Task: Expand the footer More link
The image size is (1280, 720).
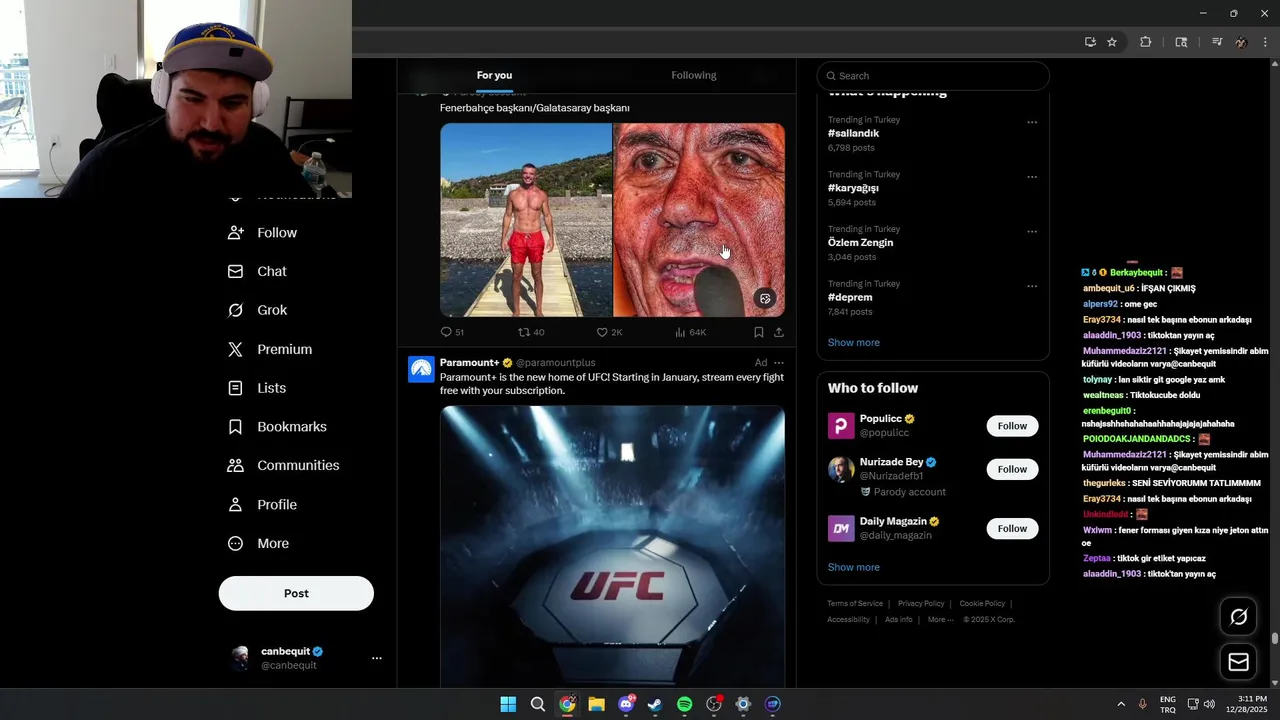Action: (940, 620)
